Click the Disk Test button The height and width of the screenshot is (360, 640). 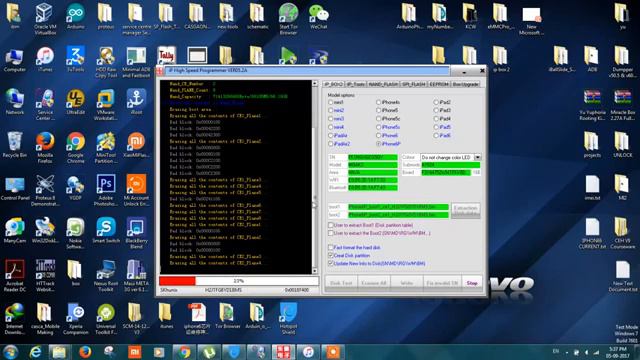click(341, 283)
